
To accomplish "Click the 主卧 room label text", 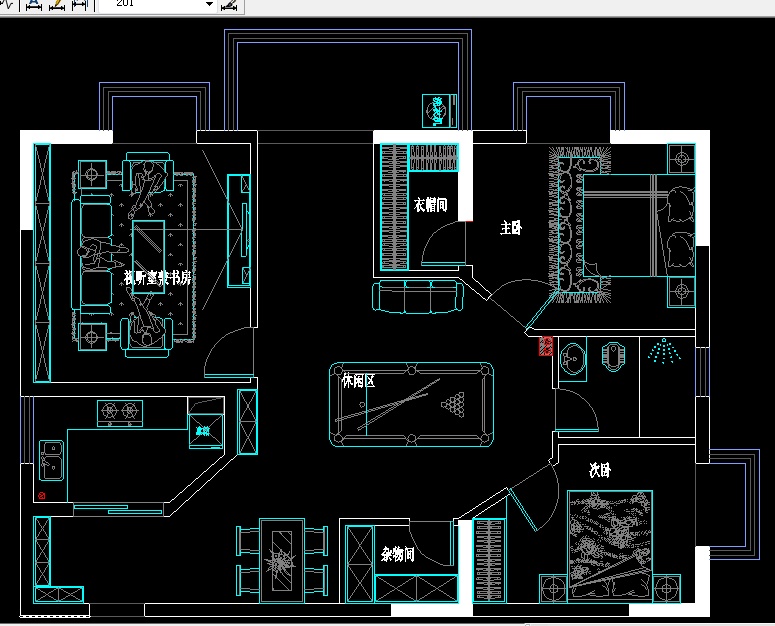I will click(511, 228).
